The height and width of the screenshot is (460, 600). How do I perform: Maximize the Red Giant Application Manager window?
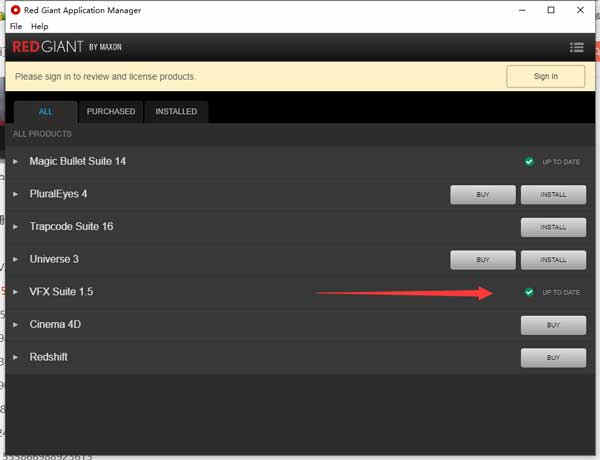551,10
